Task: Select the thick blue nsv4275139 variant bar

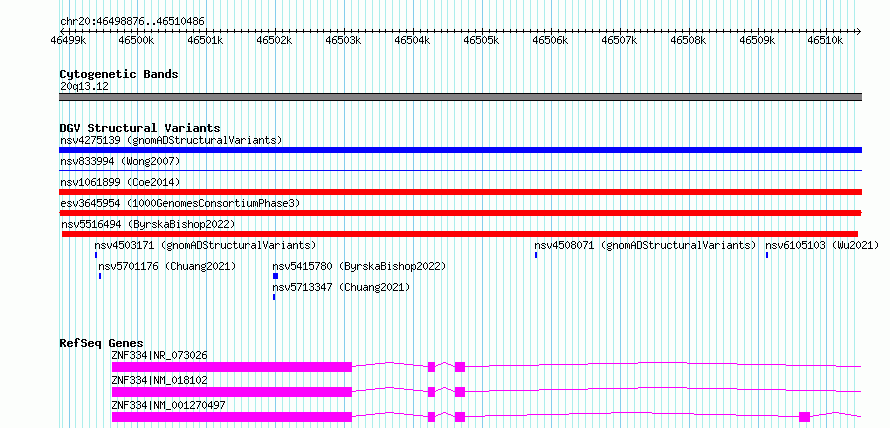Action: coord(460,150)
